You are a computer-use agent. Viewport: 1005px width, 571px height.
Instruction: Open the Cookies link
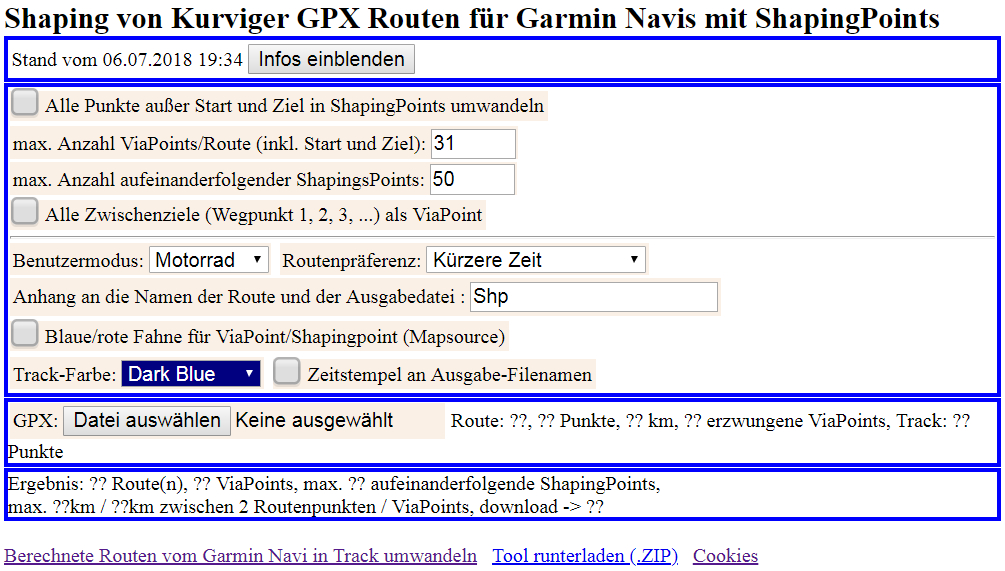[725, 556]
